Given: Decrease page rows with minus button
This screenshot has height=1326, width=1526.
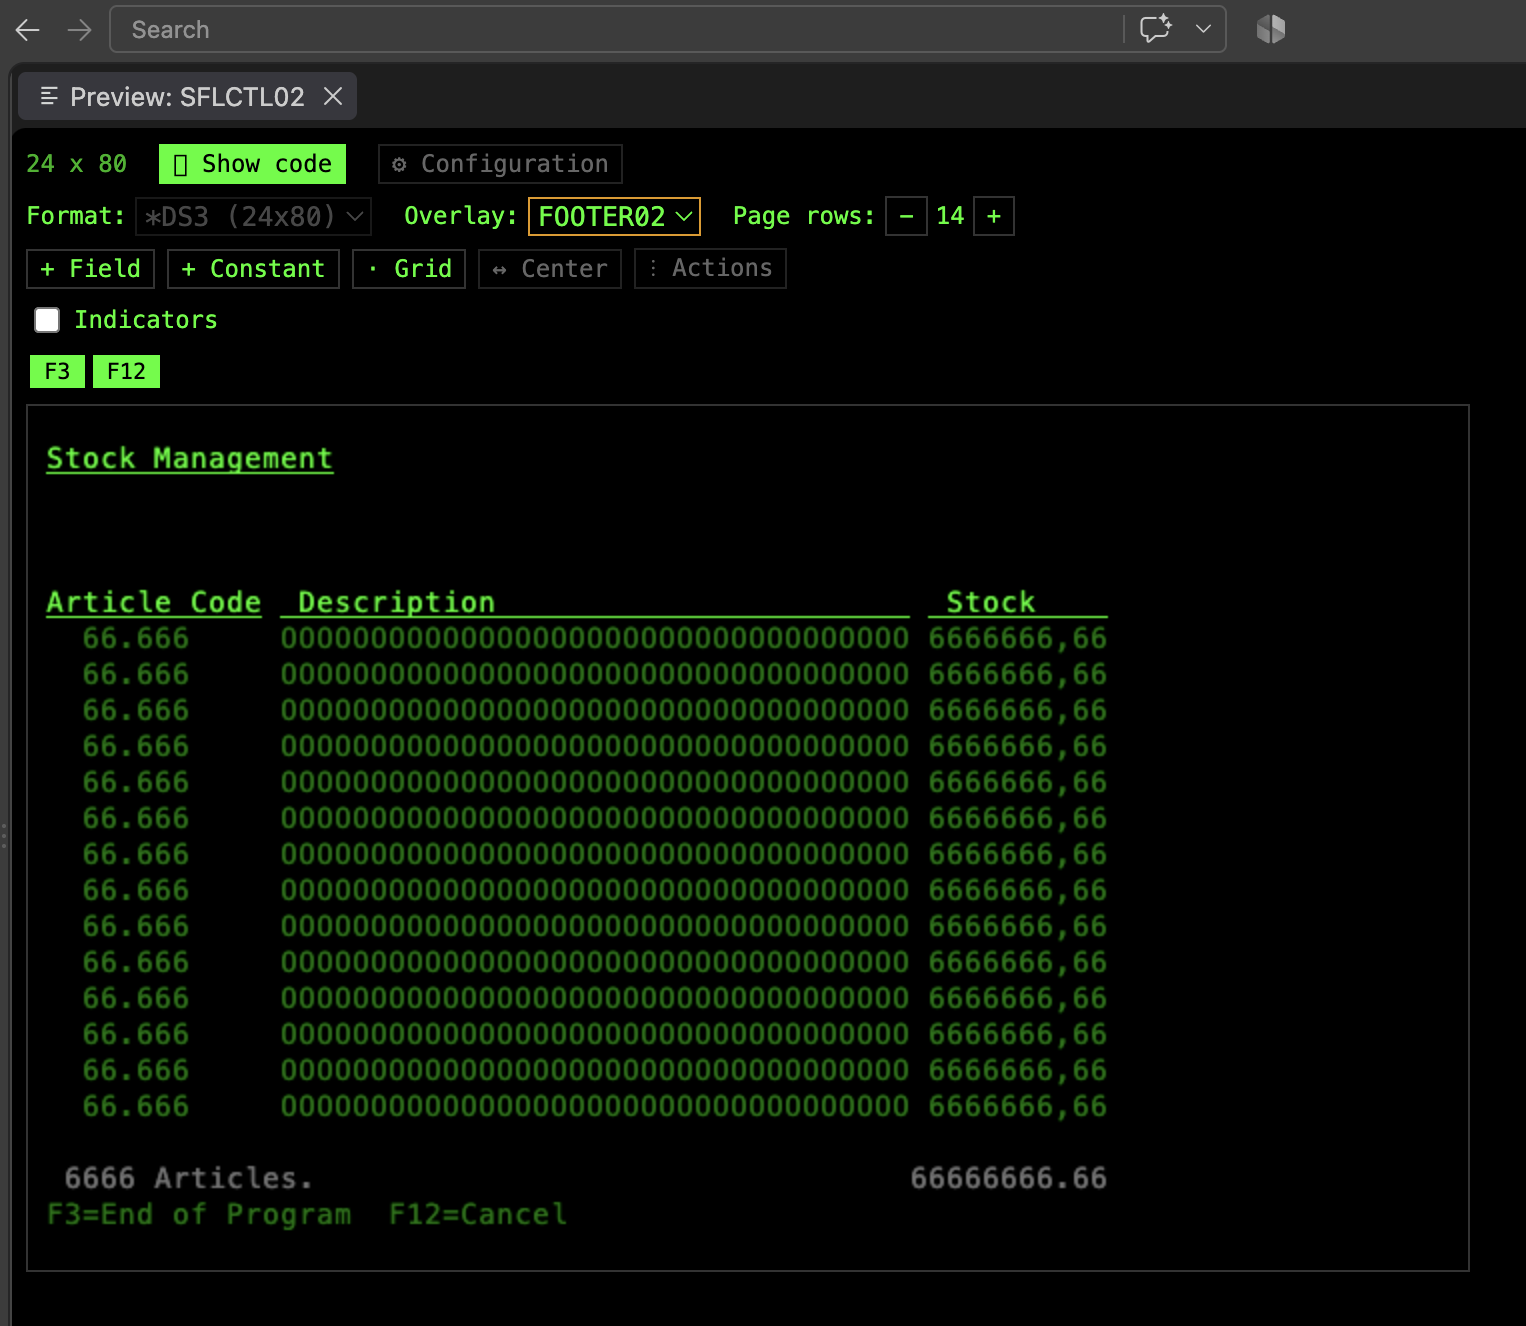Looking at the screenshot, I should (906, 216).
